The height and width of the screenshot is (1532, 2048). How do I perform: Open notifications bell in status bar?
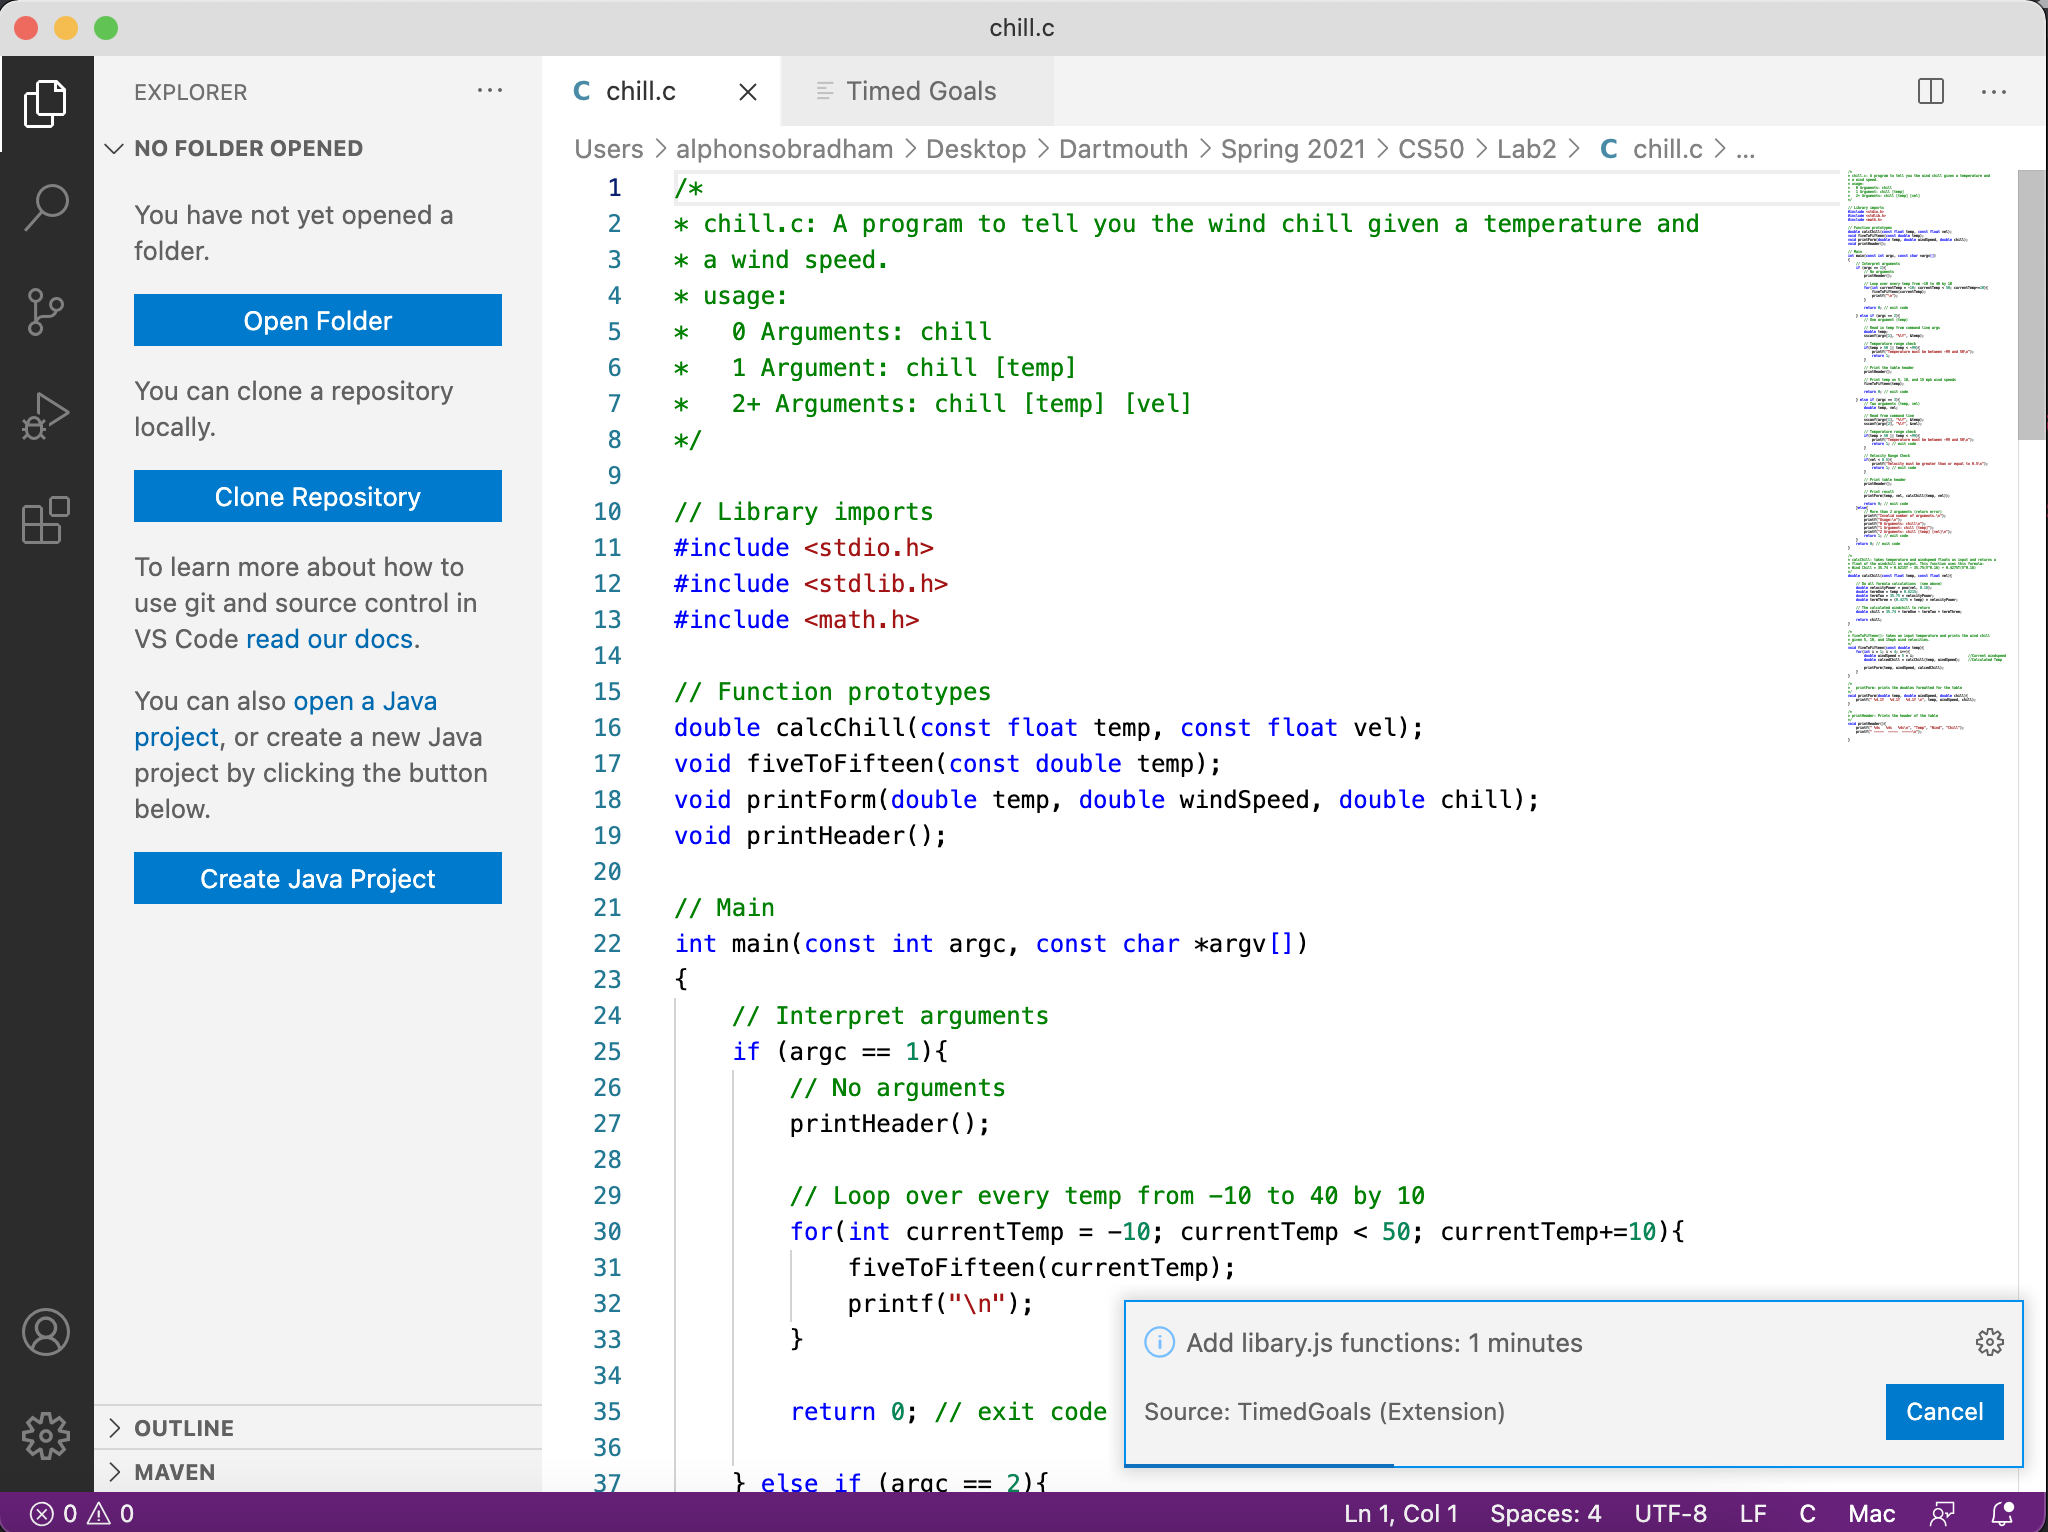pos(2002,1513)
